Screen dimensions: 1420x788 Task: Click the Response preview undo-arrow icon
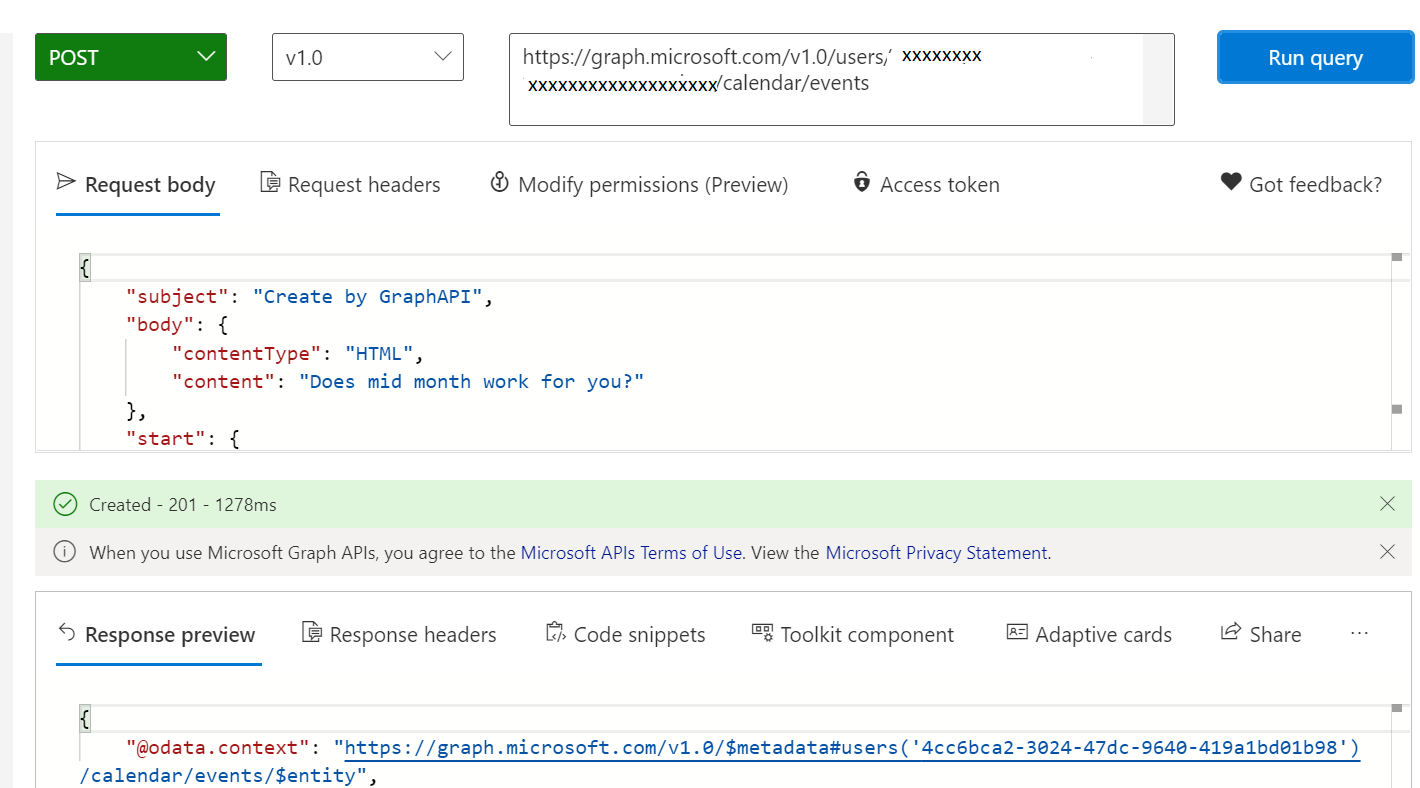pyautogui.click(x=67, y=633)
